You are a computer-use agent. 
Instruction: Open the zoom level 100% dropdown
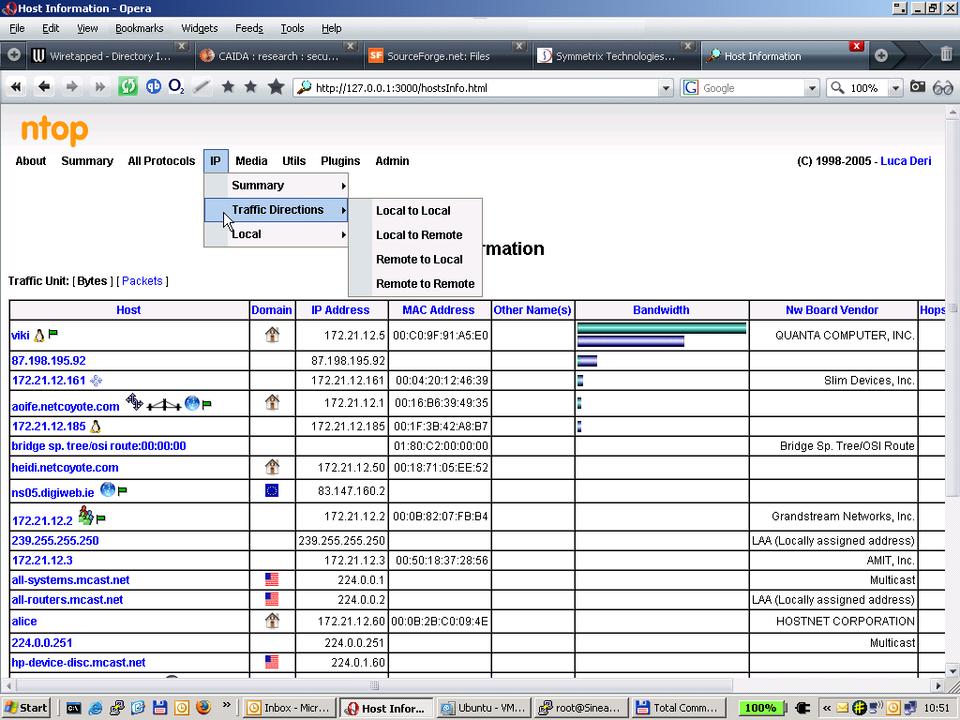895,88
